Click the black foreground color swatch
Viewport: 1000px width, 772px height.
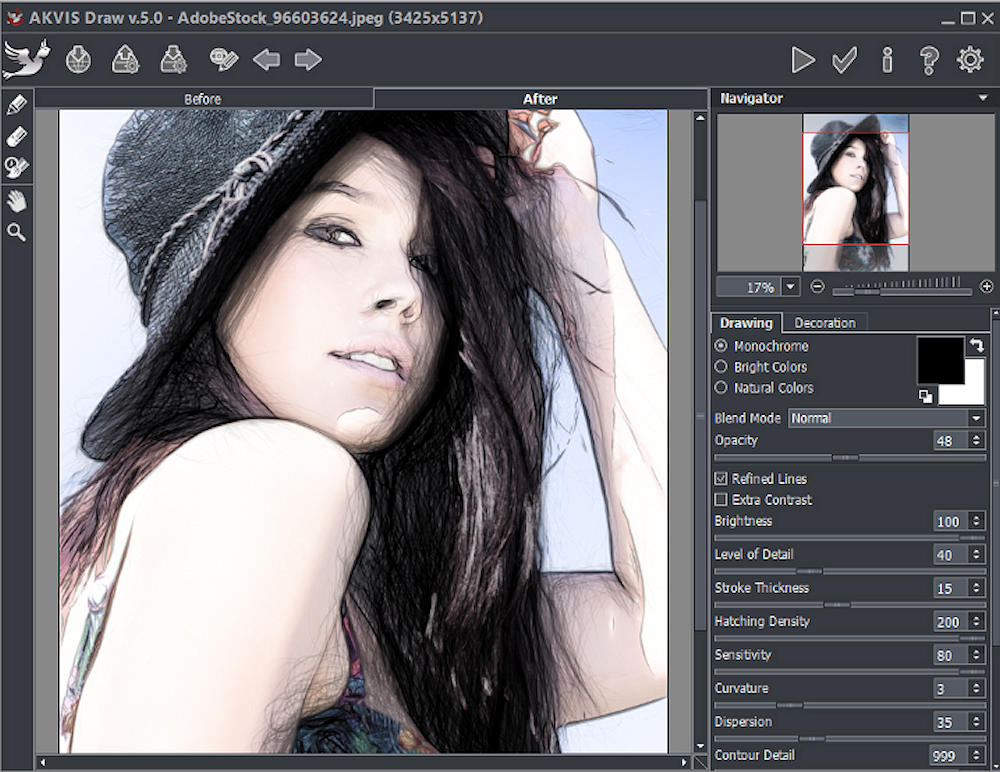point(939,360)
